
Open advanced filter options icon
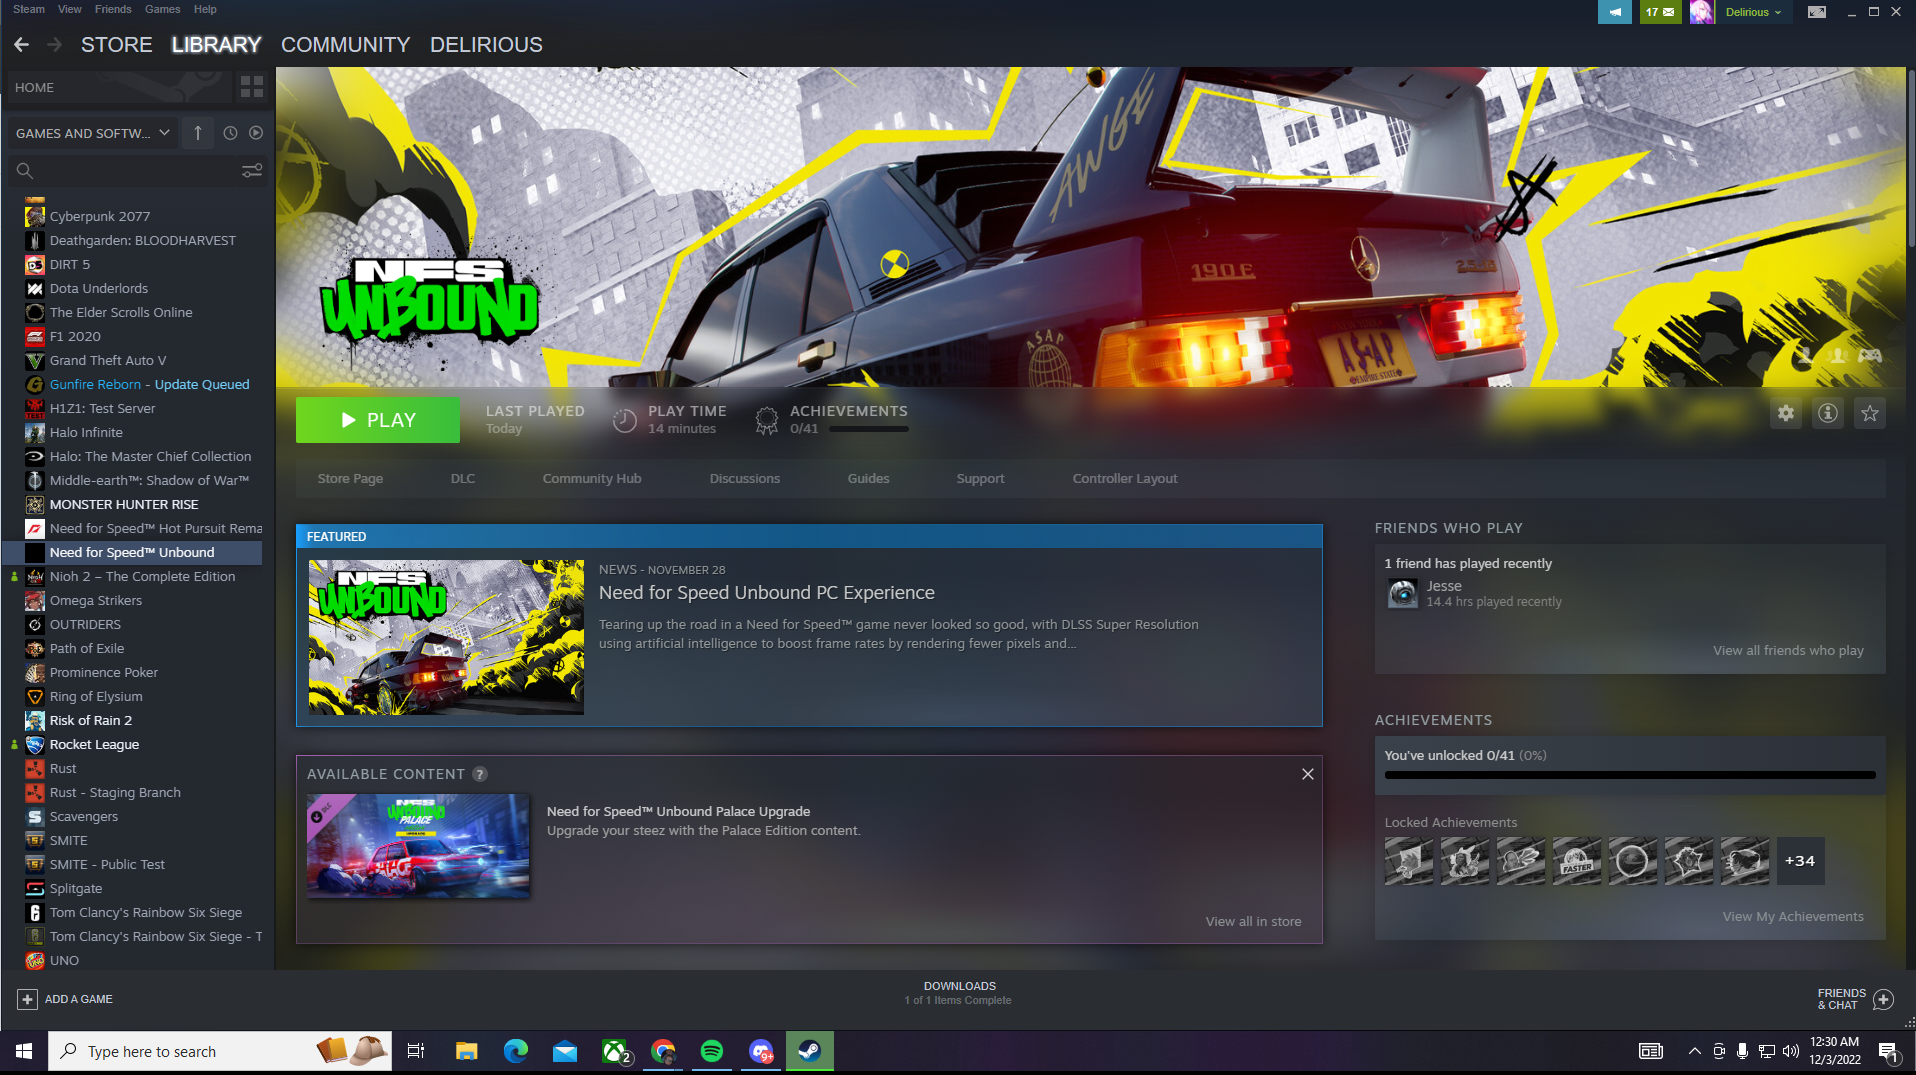point(252,171)
